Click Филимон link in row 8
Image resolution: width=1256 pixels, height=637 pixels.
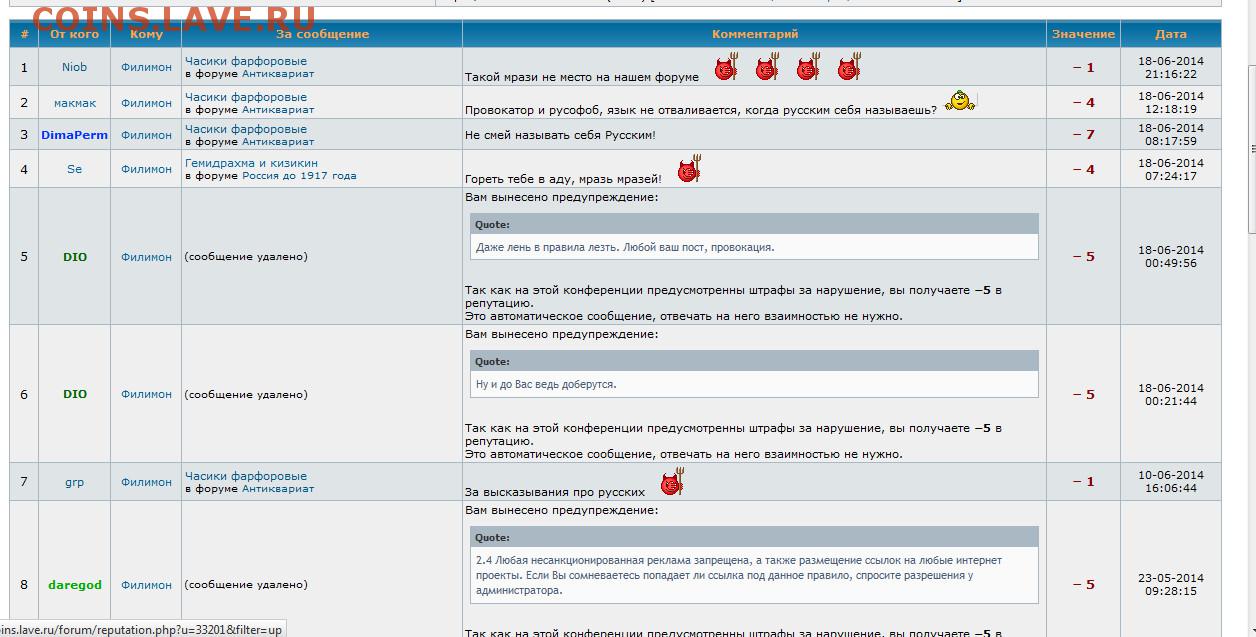click(x=146, y=585)
